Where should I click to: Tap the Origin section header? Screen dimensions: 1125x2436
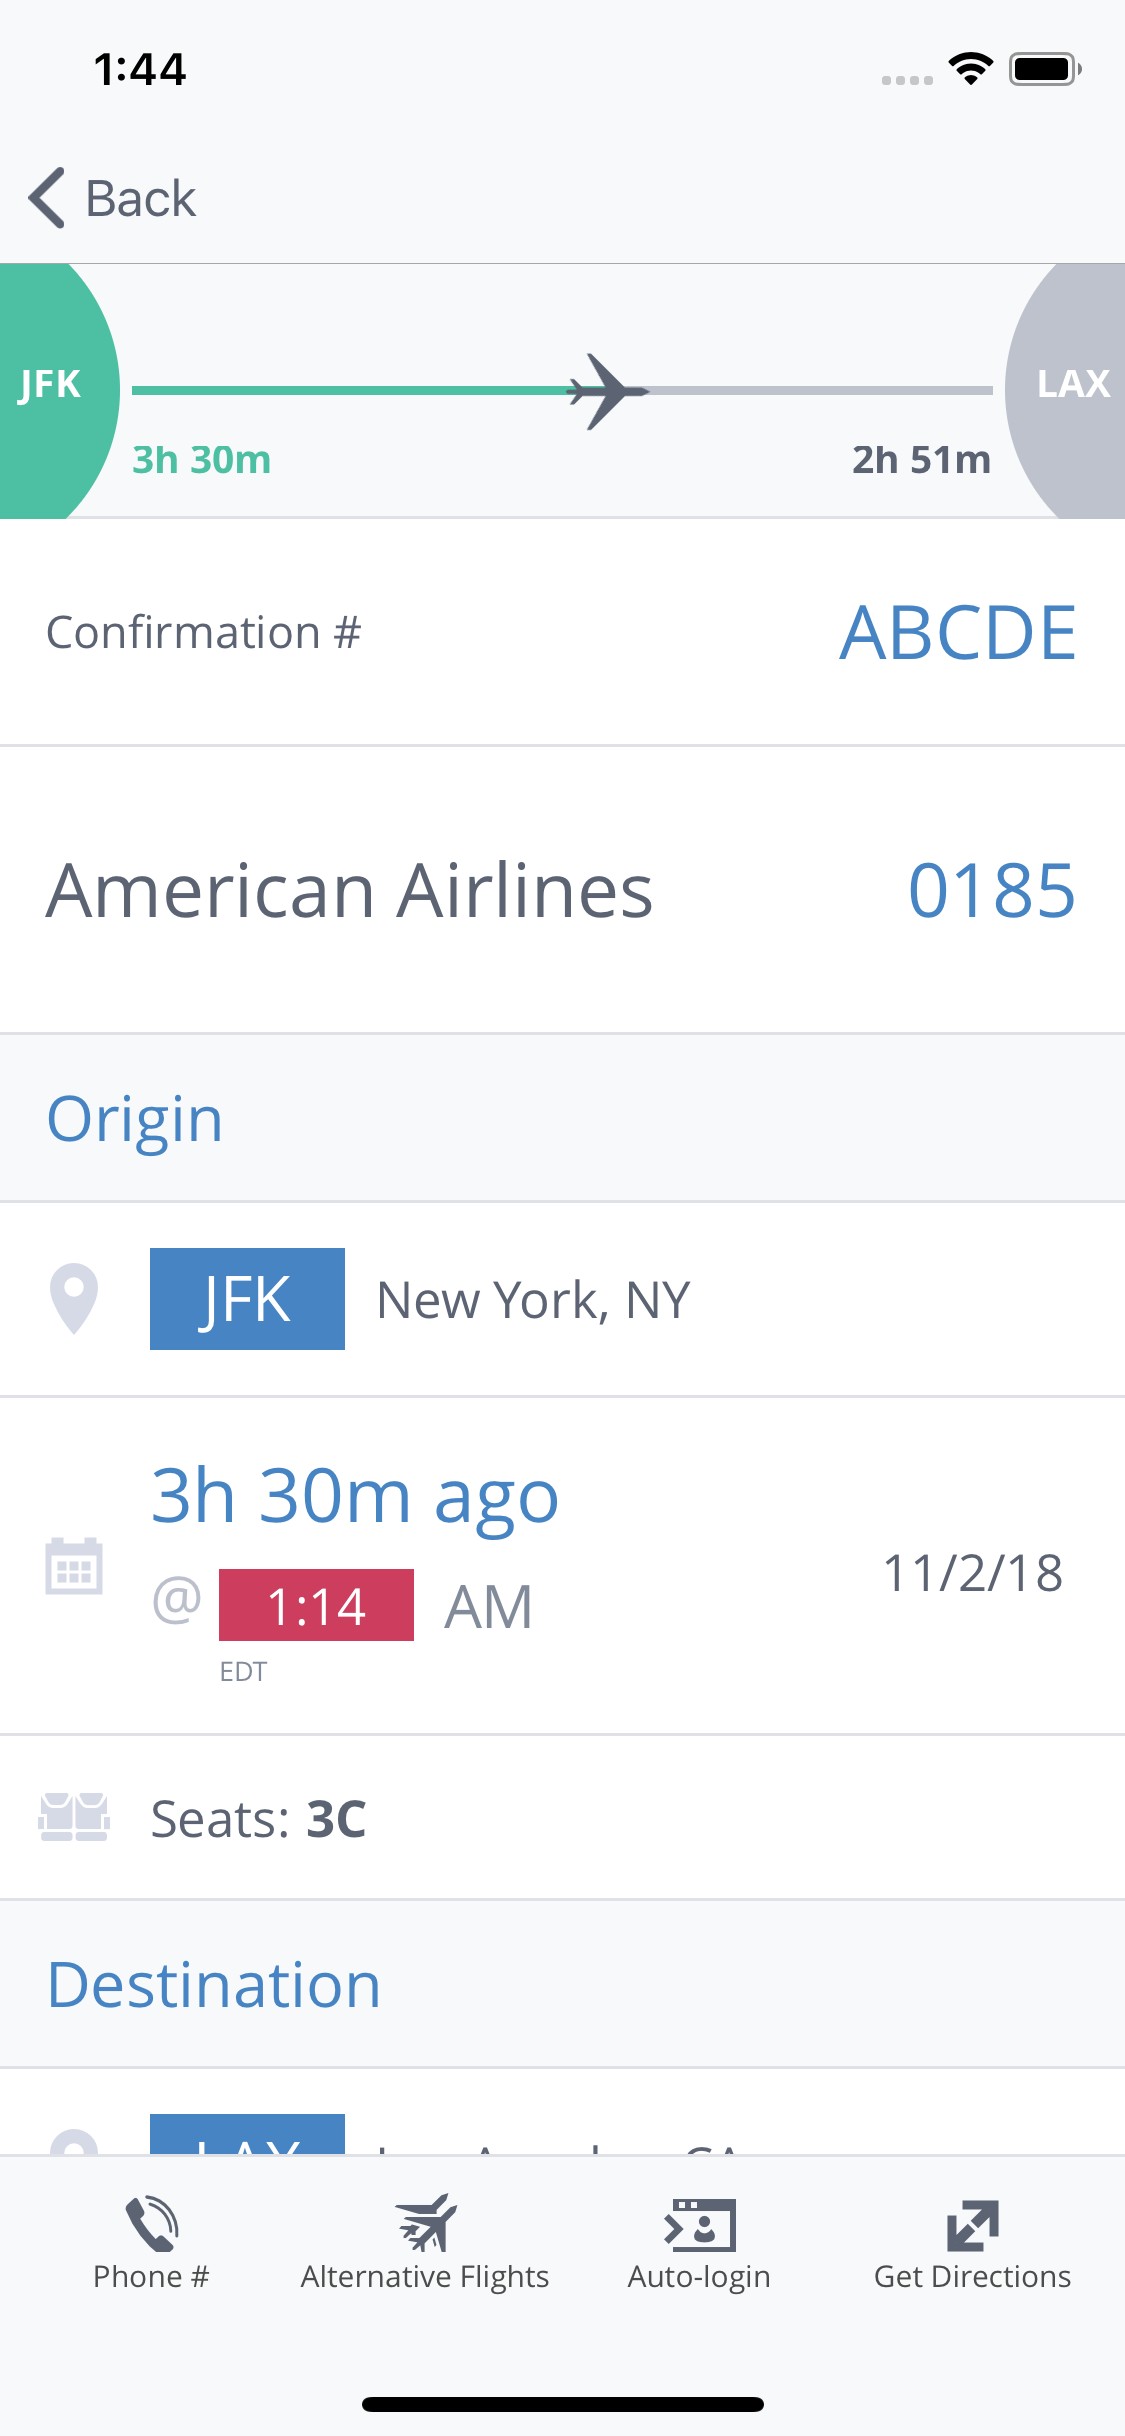click(x=135, y=1118)
